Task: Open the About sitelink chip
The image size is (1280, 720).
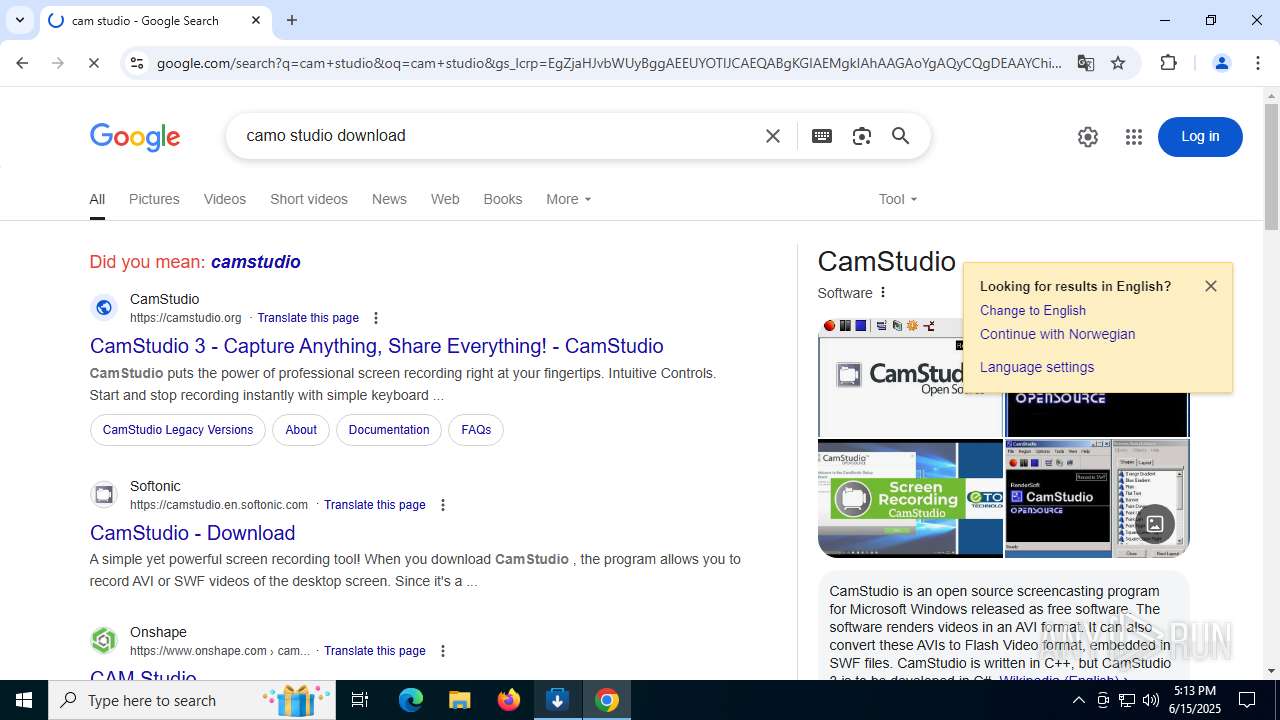Action: (301, 430)
